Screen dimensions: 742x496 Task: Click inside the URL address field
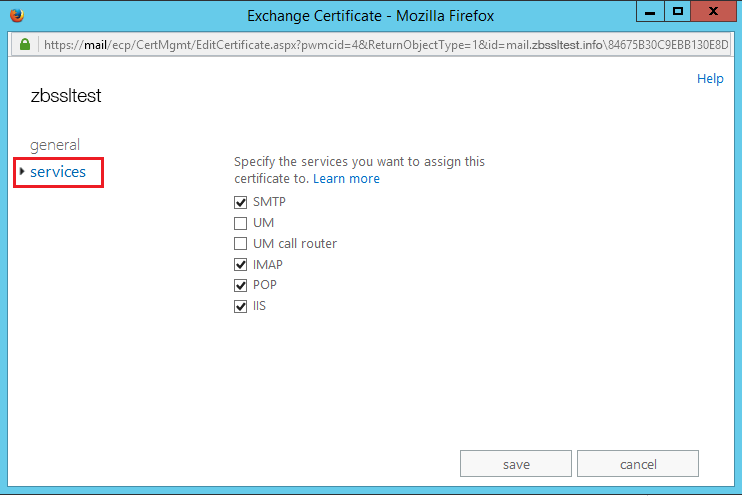click(380, 46)
